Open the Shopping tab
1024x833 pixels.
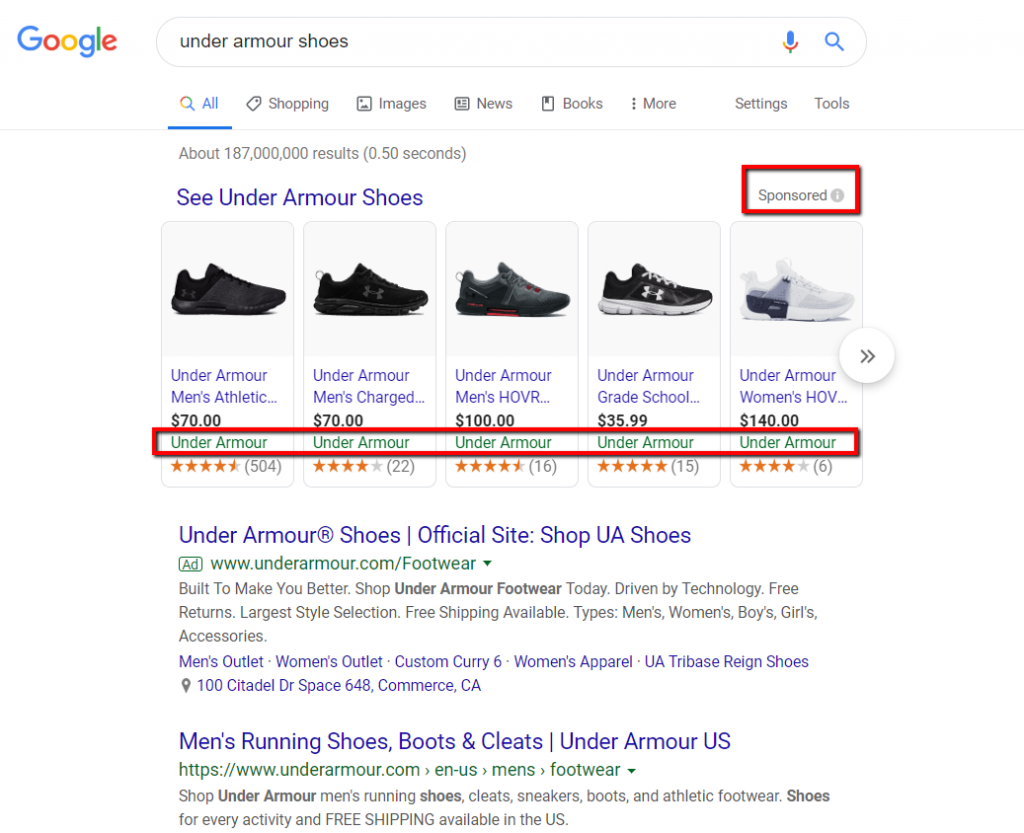[x=287, y=104]
